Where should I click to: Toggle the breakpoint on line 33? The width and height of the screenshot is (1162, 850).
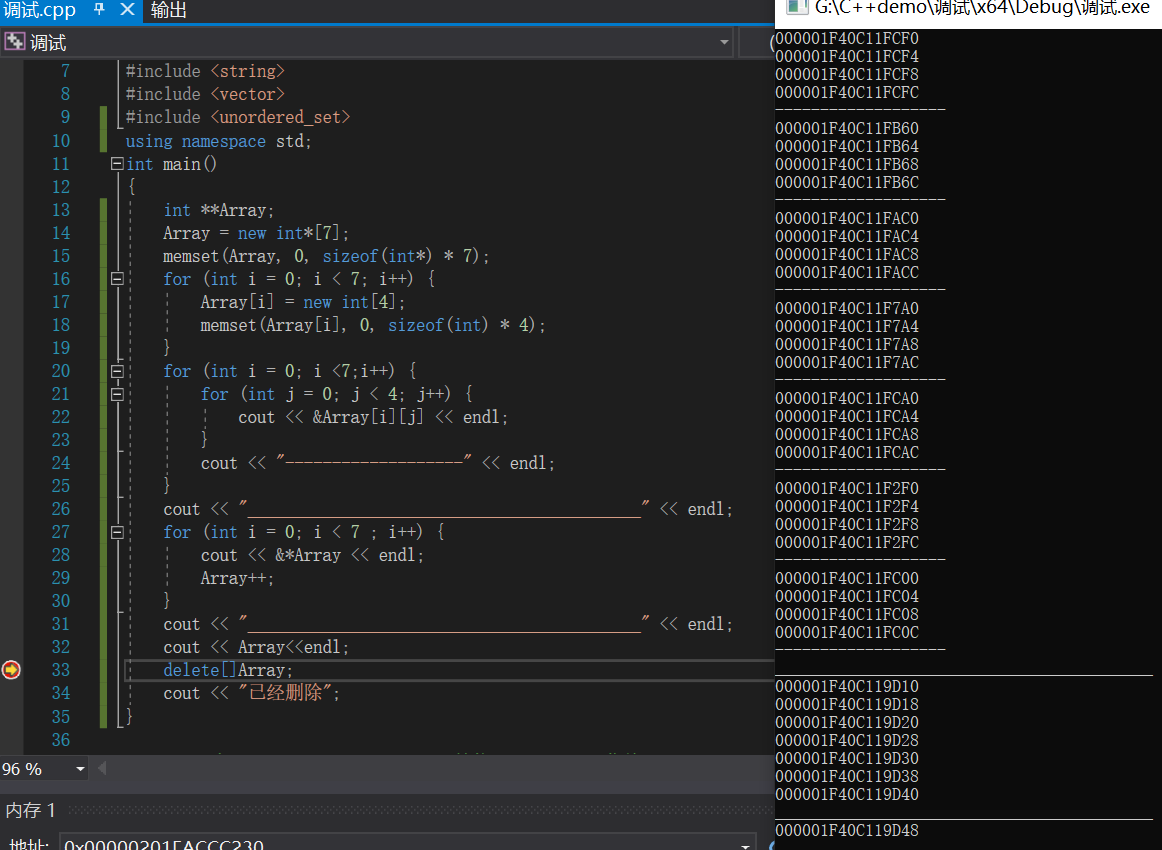click(x=11, y=670)
